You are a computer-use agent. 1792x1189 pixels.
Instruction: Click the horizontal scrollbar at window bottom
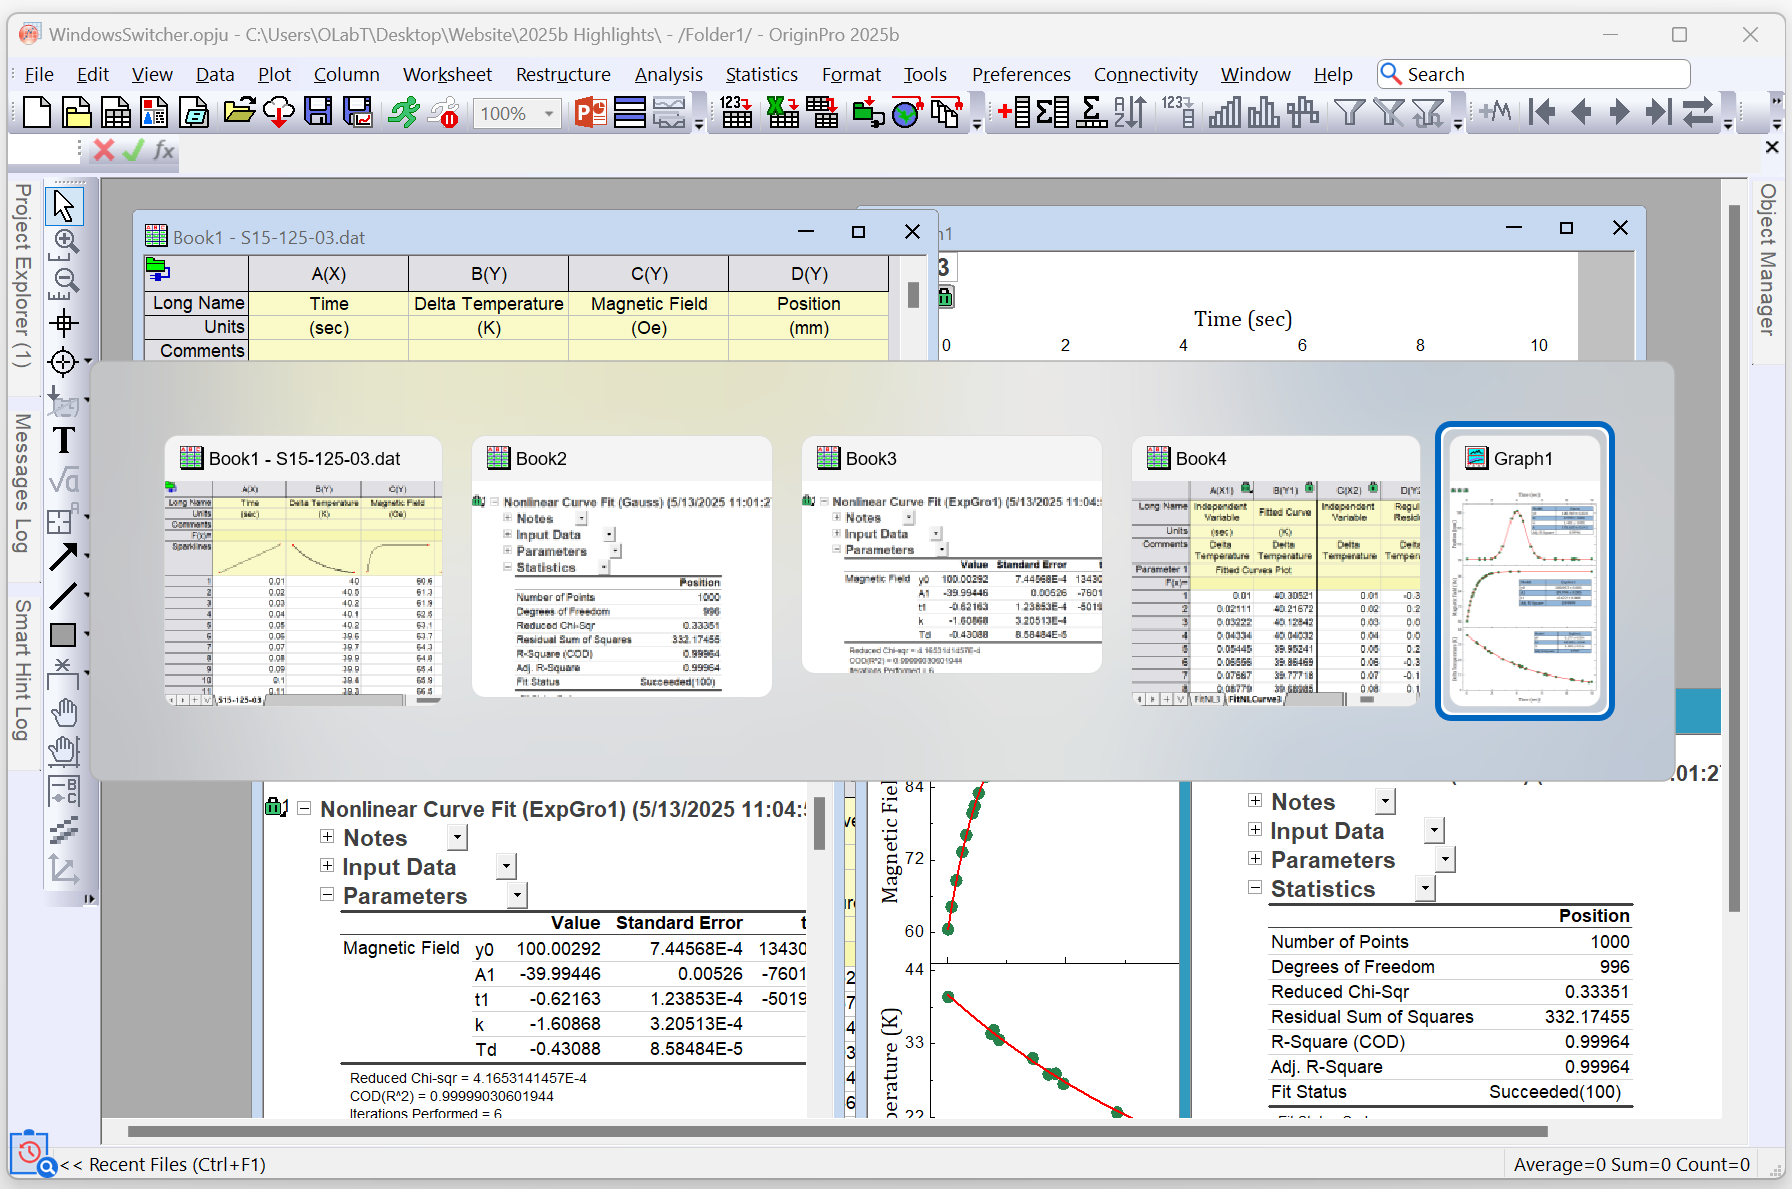[837, 1132]
